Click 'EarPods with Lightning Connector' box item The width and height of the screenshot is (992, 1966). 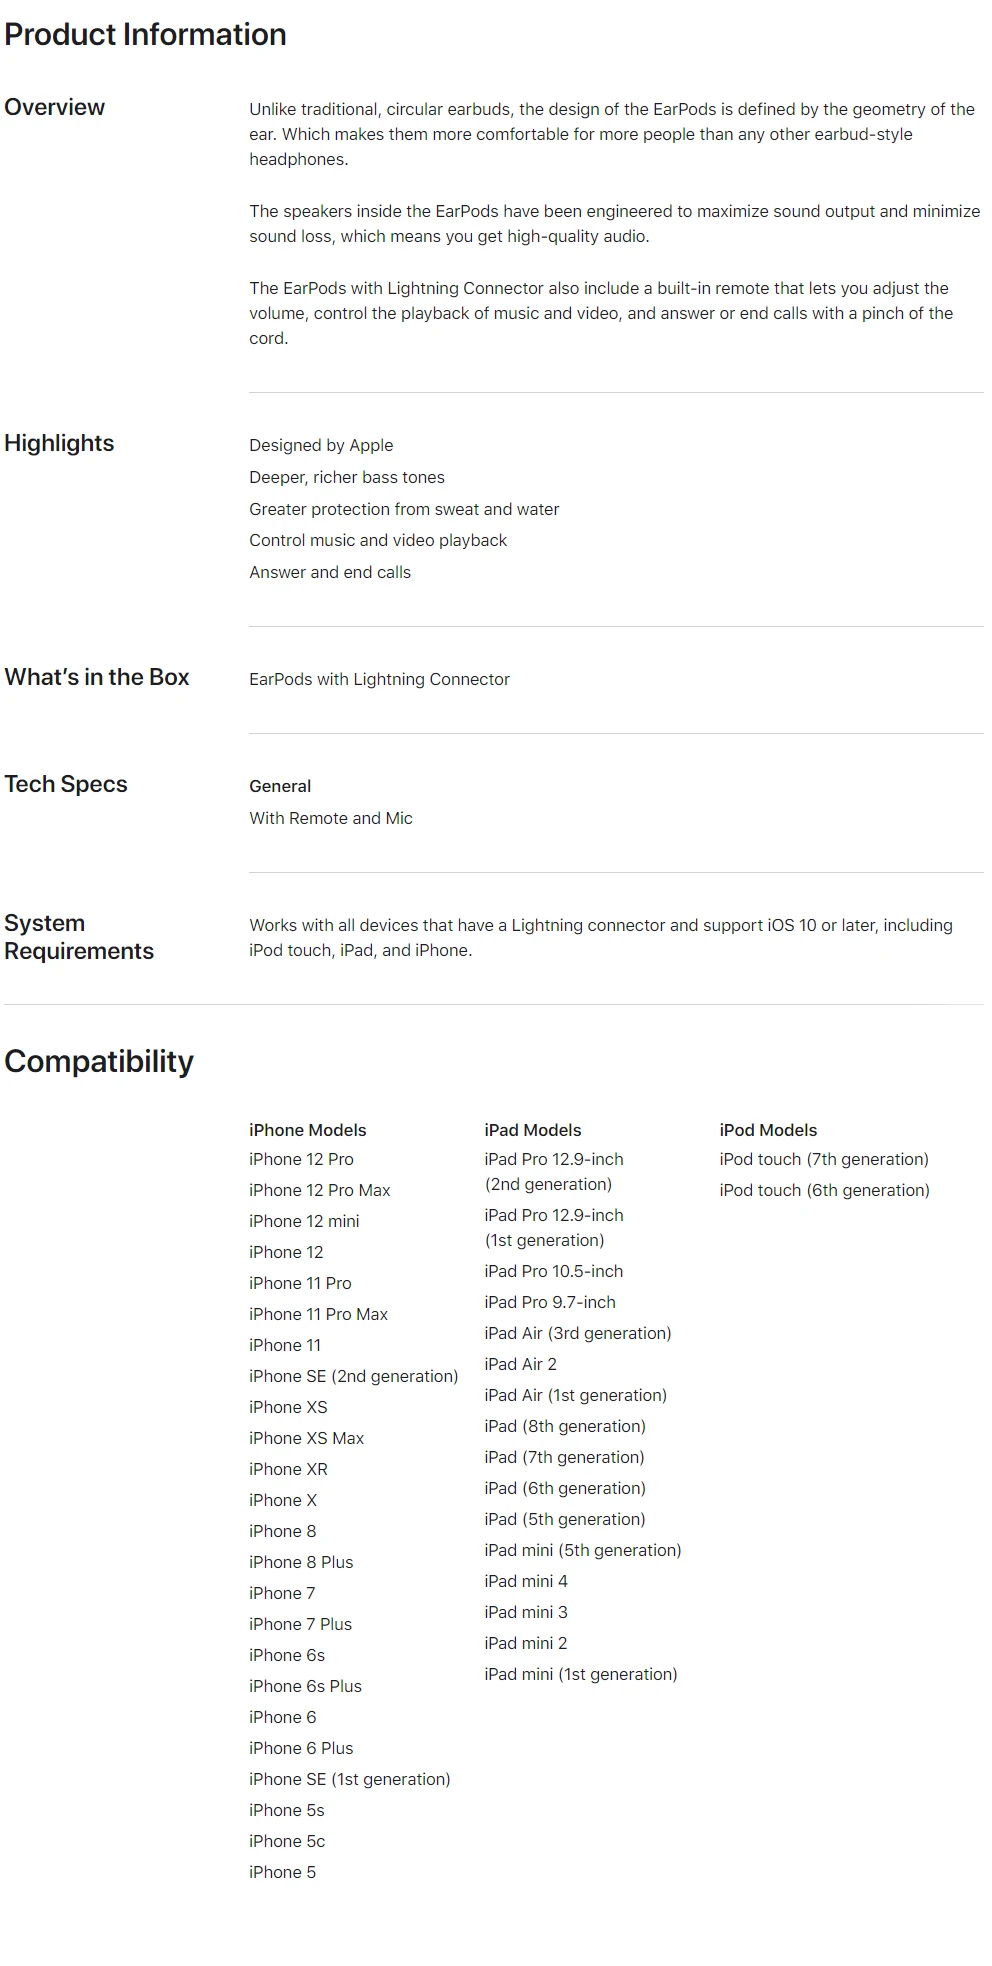click(x=379, y=680)
